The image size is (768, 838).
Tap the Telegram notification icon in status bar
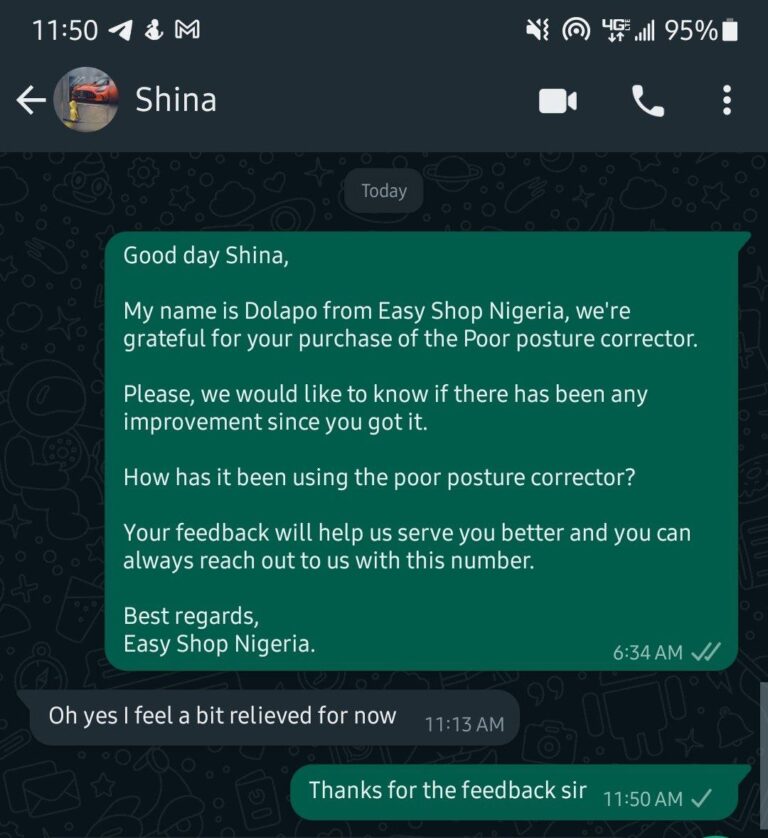[x=120, y=30]
